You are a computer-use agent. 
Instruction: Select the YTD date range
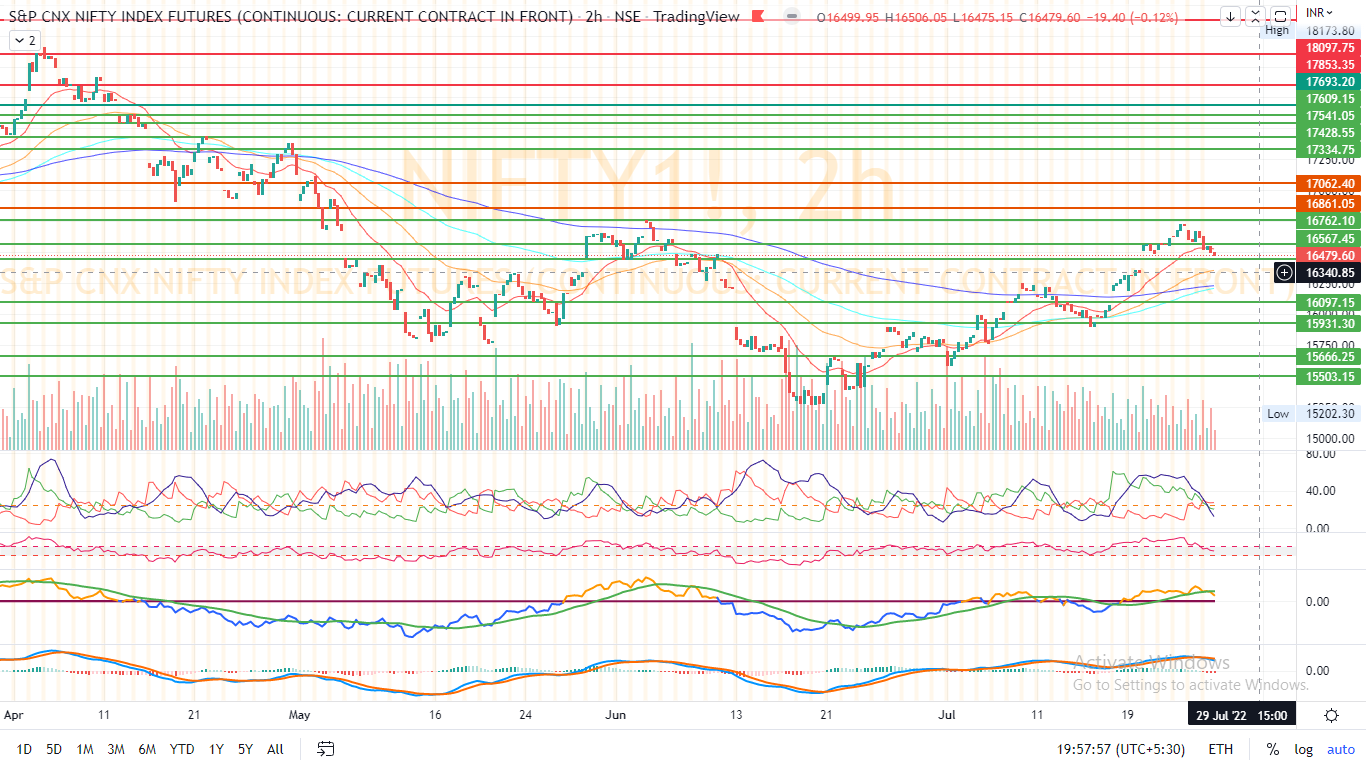(x=182, y=749)
